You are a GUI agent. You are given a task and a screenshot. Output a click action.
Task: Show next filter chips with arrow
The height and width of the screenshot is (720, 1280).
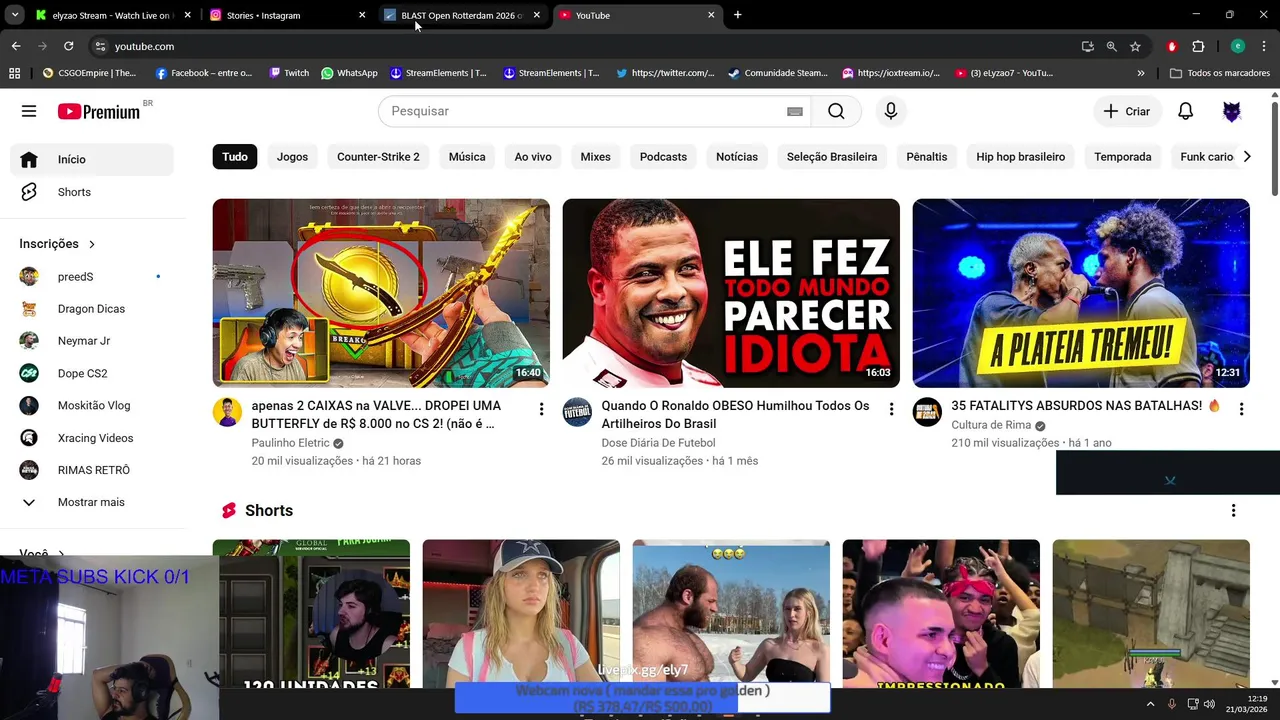pos(1246,157)
